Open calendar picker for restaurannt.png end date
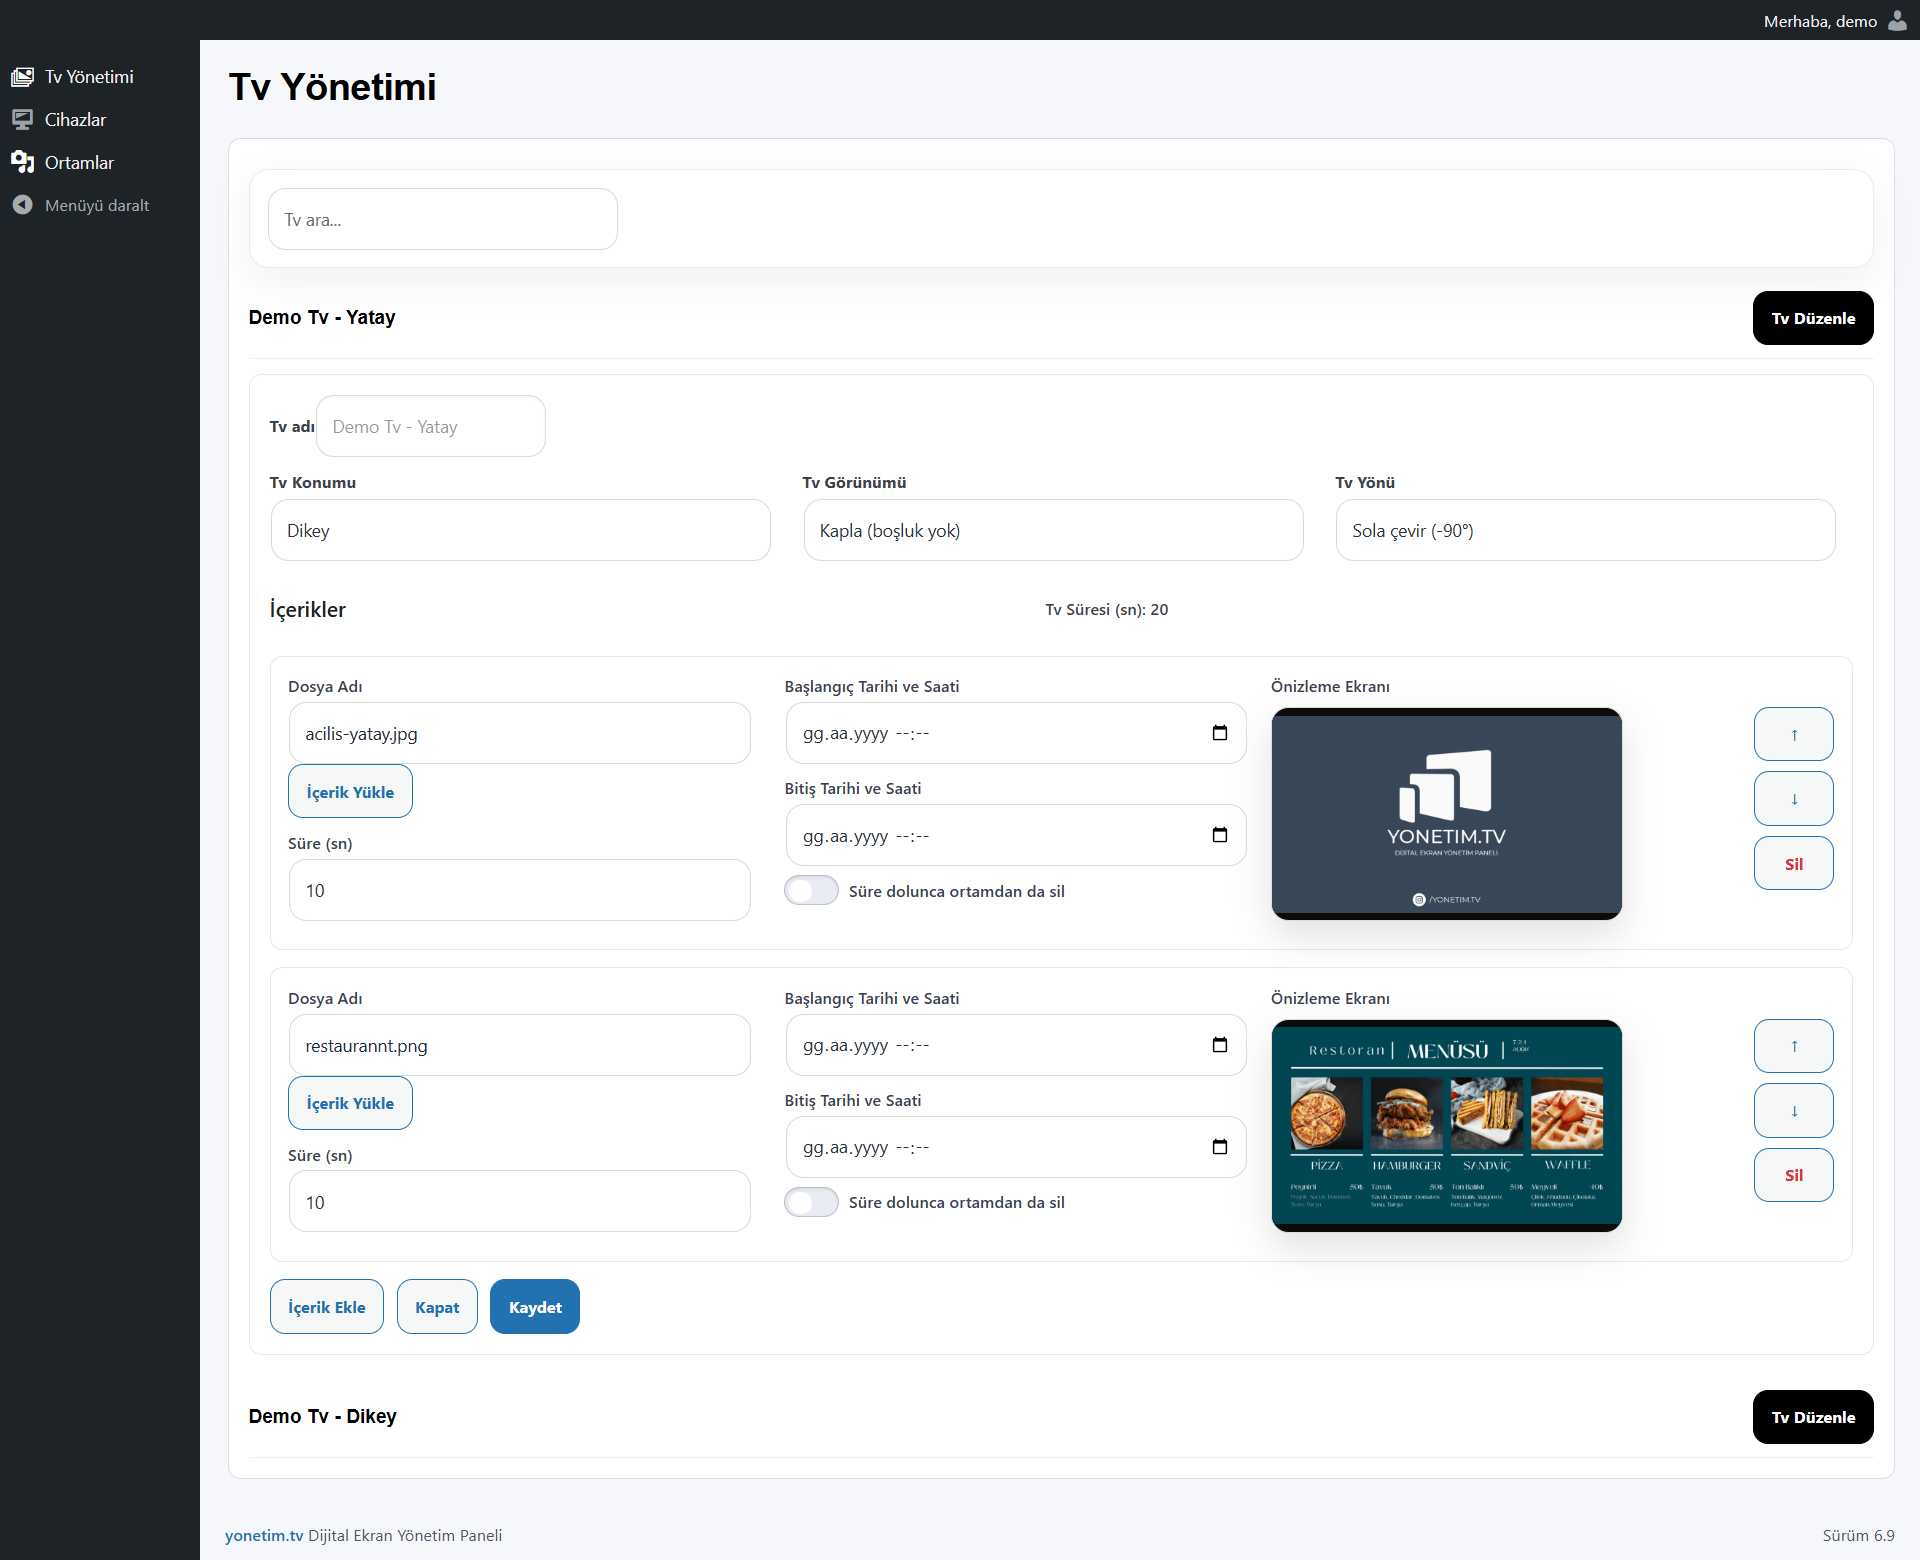This screenshot has height=1560, width=1920. click(x=1219, y=1147)
